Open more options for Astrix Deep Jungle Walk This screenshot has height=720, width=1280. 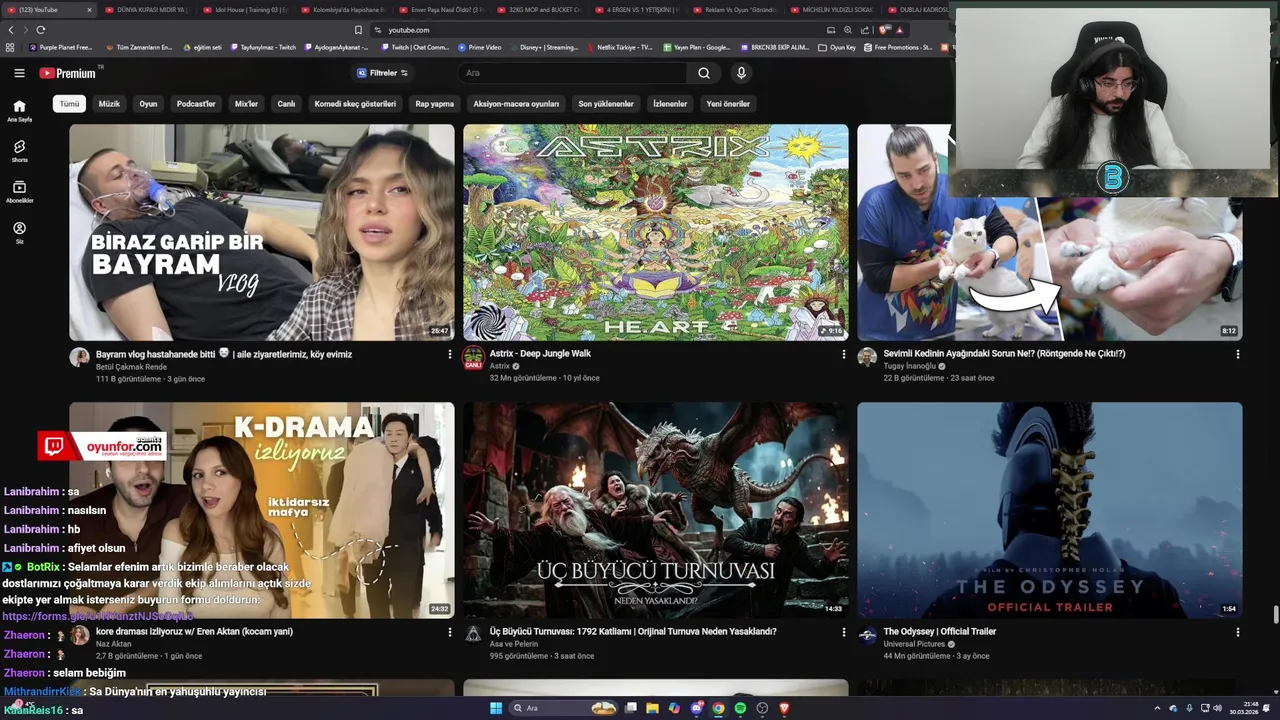click(844, 354)
